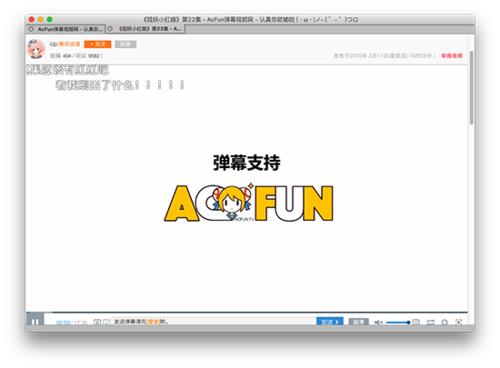Open the orange uploader name link
The width and height of the screenshot is (500, 368).
pos(69,44)
